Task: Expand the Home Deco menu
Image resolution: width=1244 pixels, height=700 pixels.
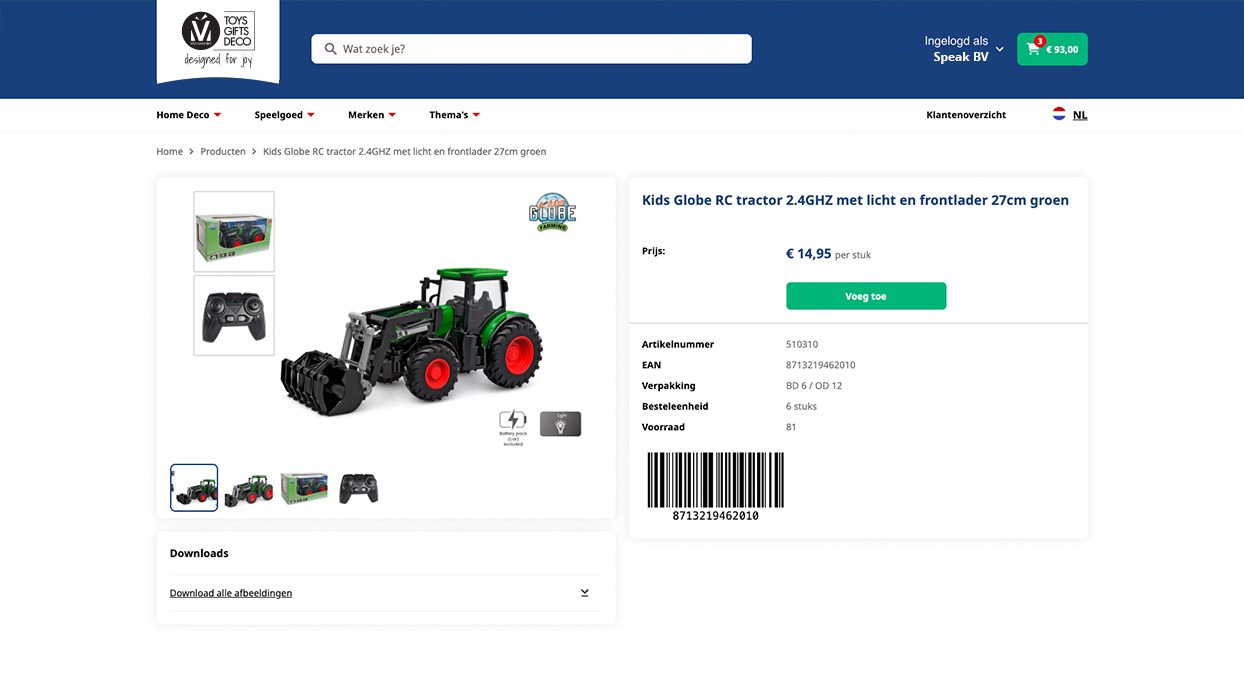Action: (189, 115)
